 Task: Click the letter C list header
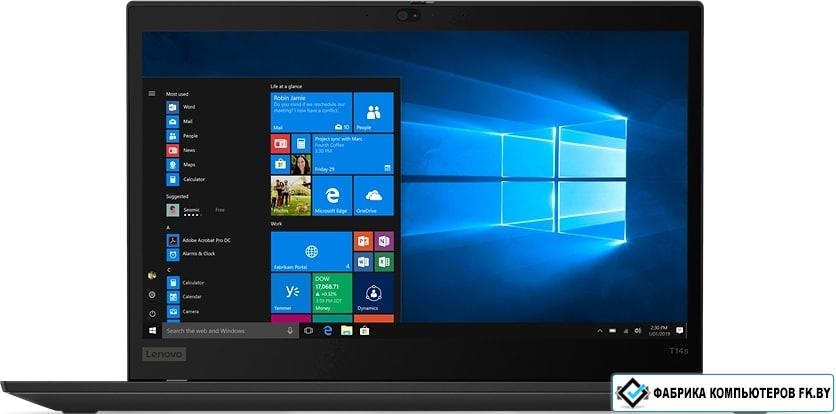[168, 270]
